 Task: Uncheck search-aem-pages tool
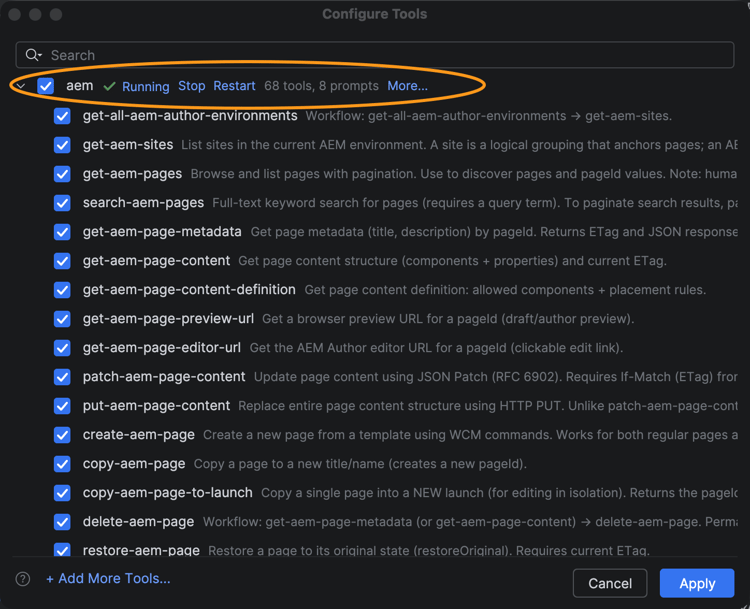[62, 203]
